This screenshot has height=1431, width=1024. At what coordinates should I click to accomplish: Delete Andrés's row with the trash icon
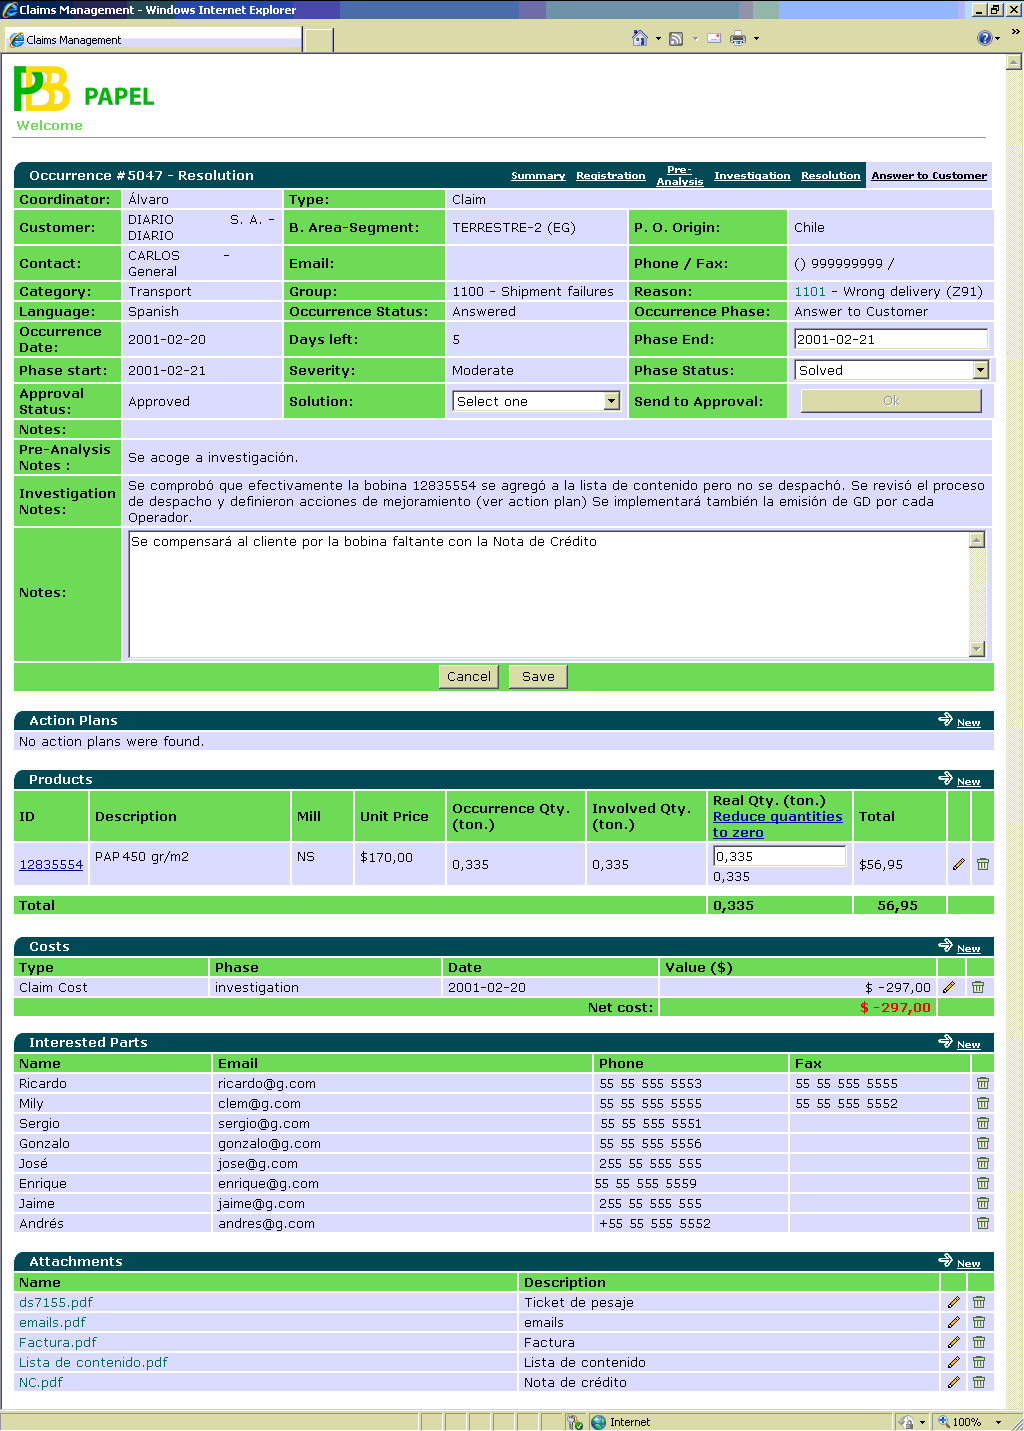point(983,1223)
